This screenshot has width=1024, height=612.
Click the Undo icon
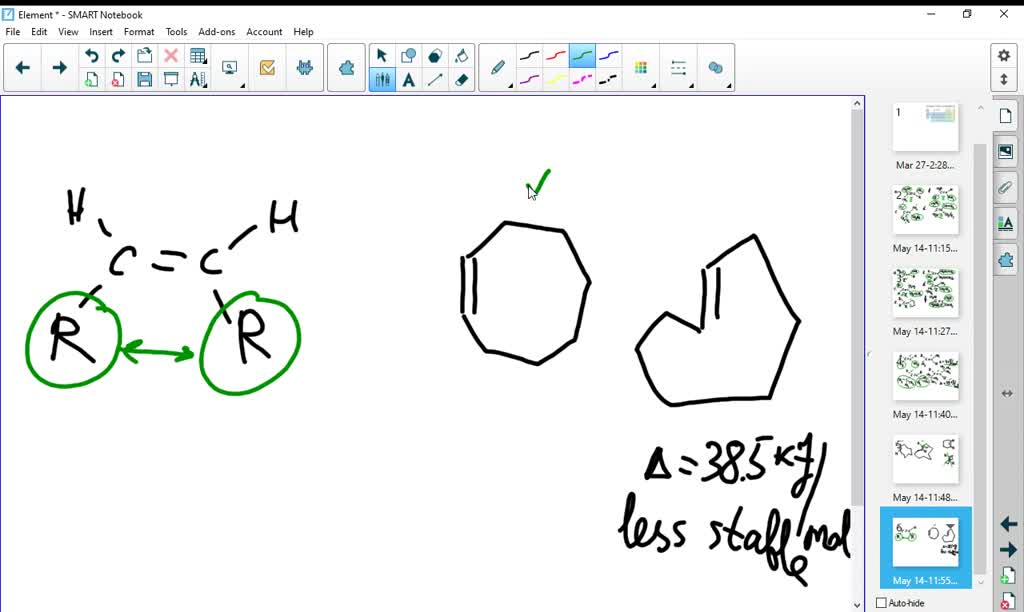click(92, 55)
